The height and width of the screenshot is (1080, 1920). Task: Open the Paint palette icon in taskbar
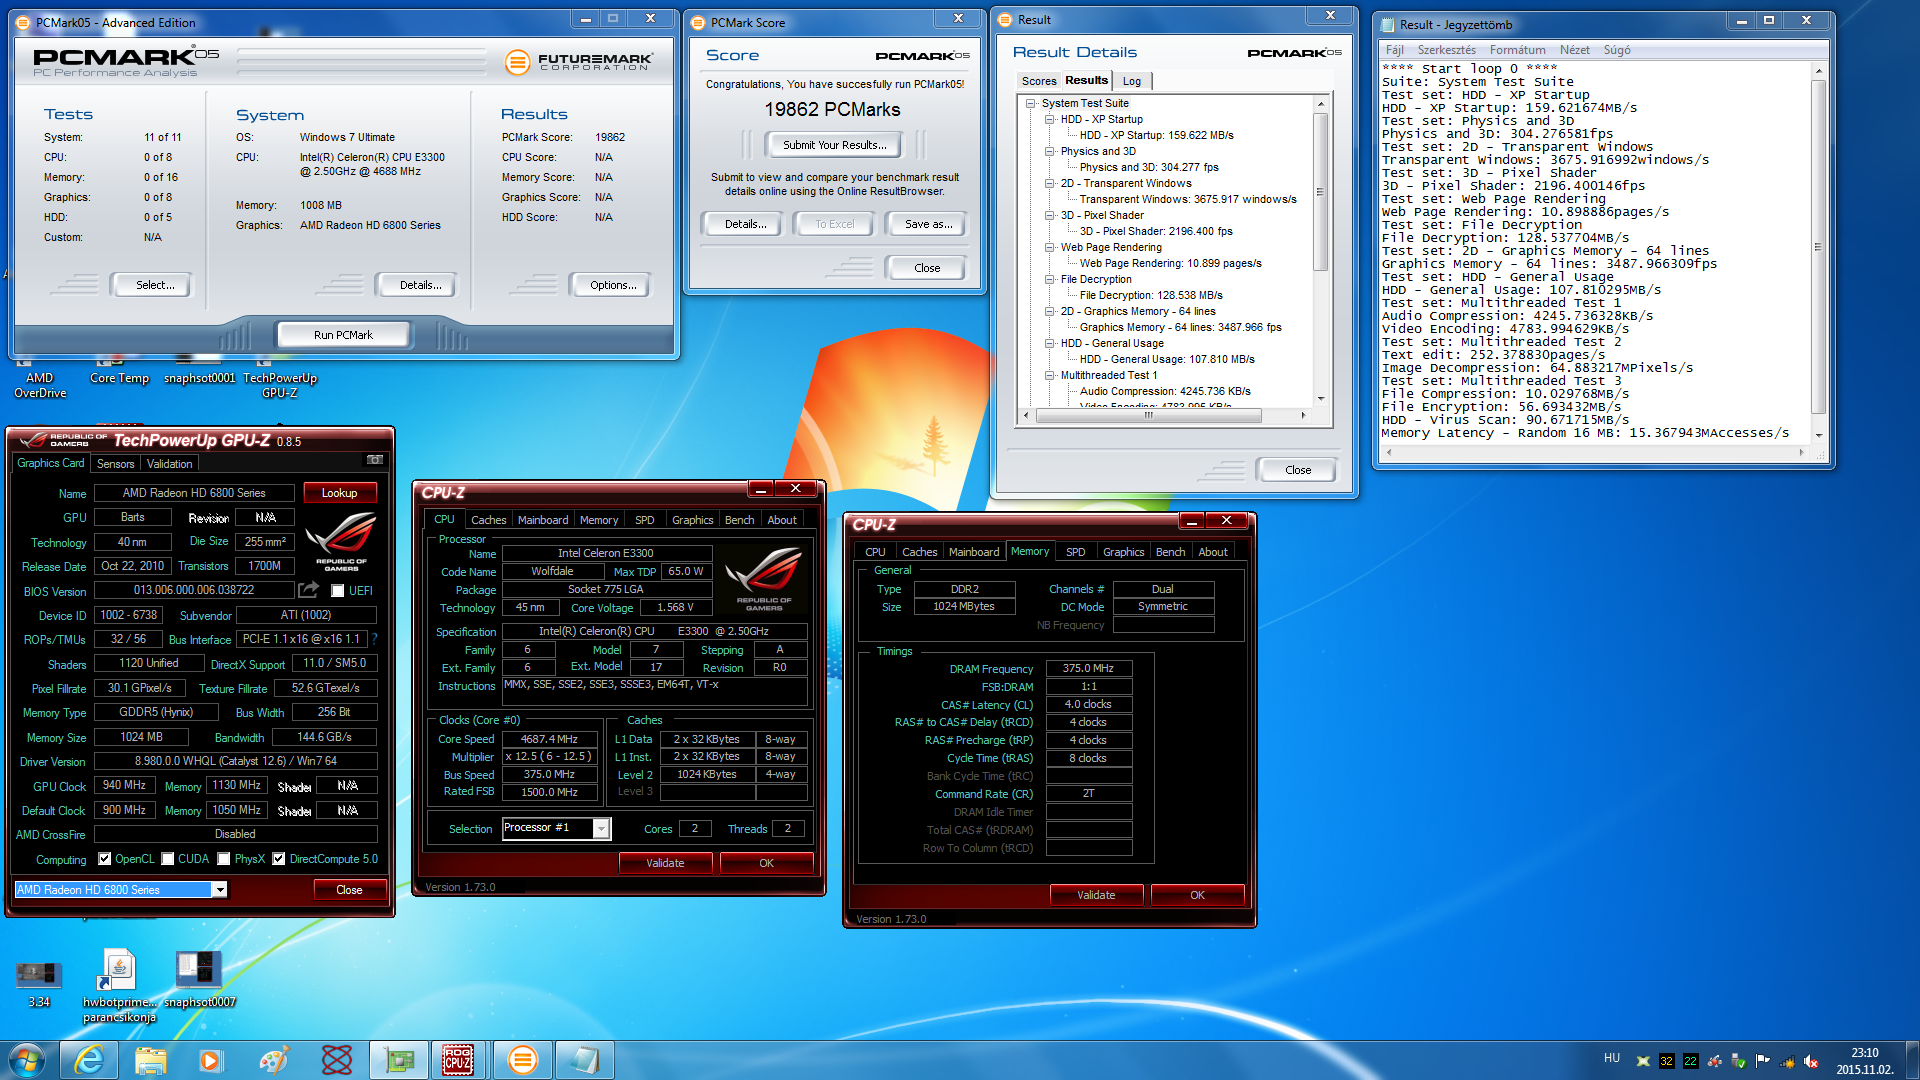(x=273, y=1060)
